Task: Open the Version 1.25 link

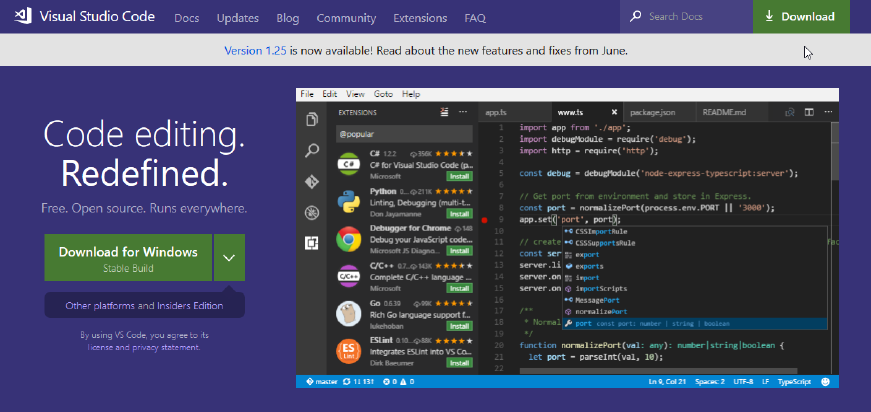Action: 256,51
